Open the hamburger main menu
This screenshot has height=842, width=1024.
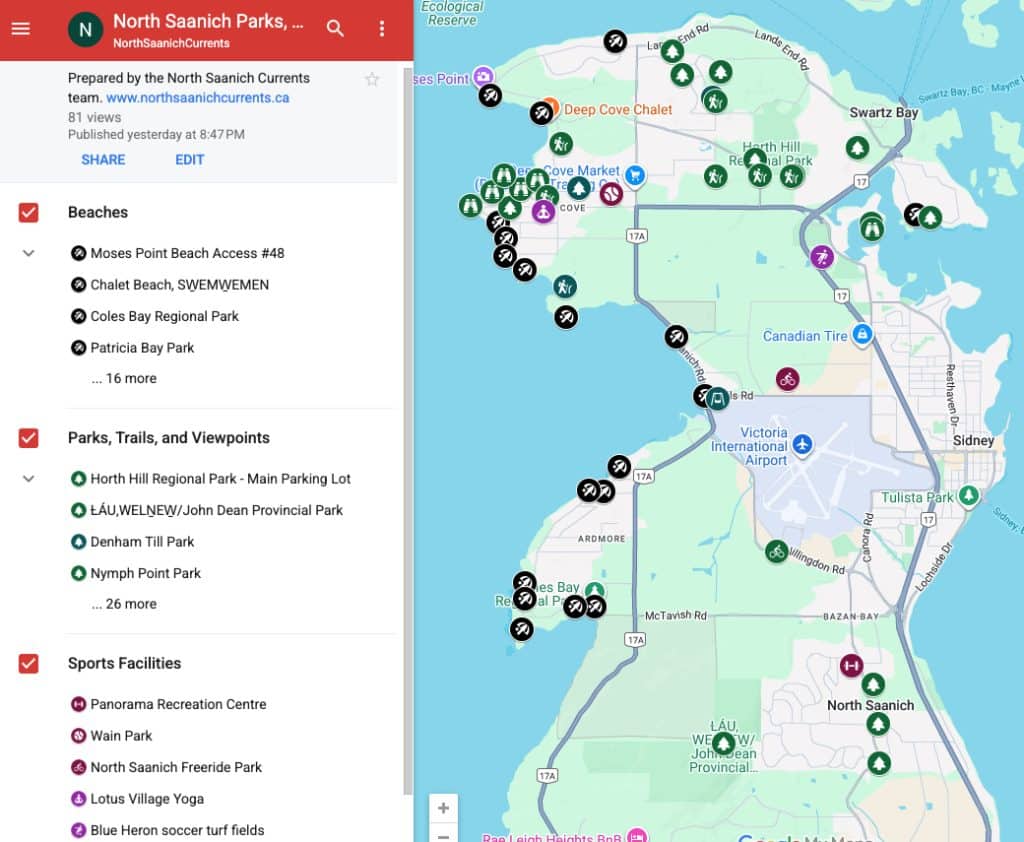pos(21,28)
